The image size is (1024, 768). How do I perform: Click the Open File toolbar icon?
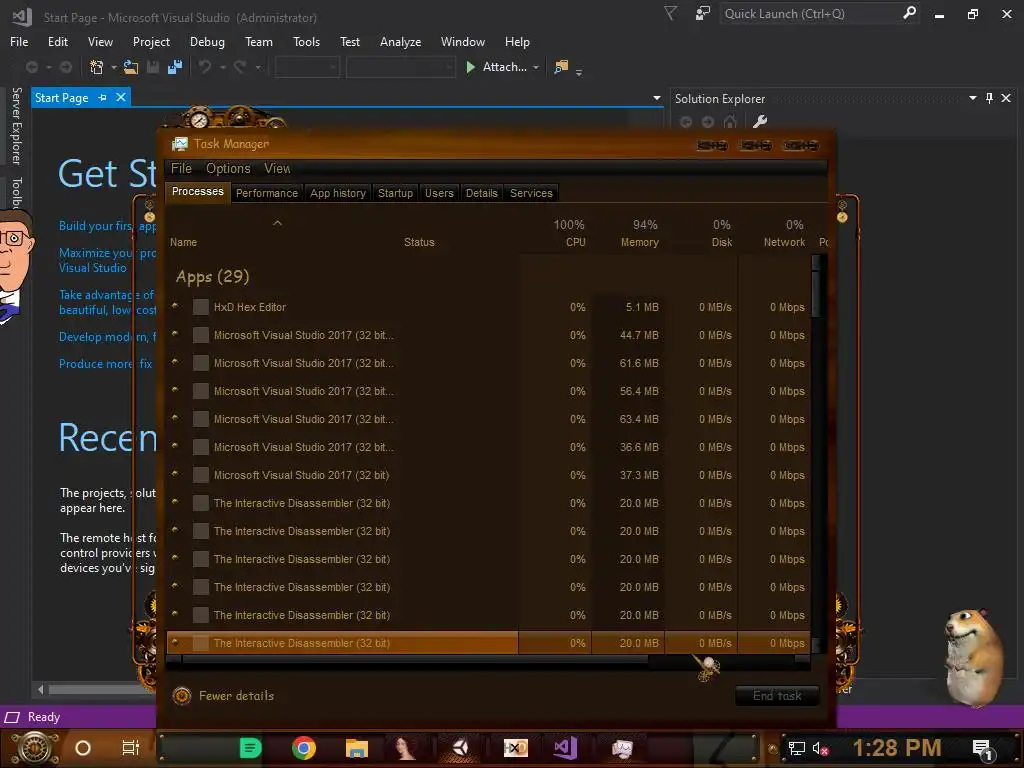(x=131, y=67)
